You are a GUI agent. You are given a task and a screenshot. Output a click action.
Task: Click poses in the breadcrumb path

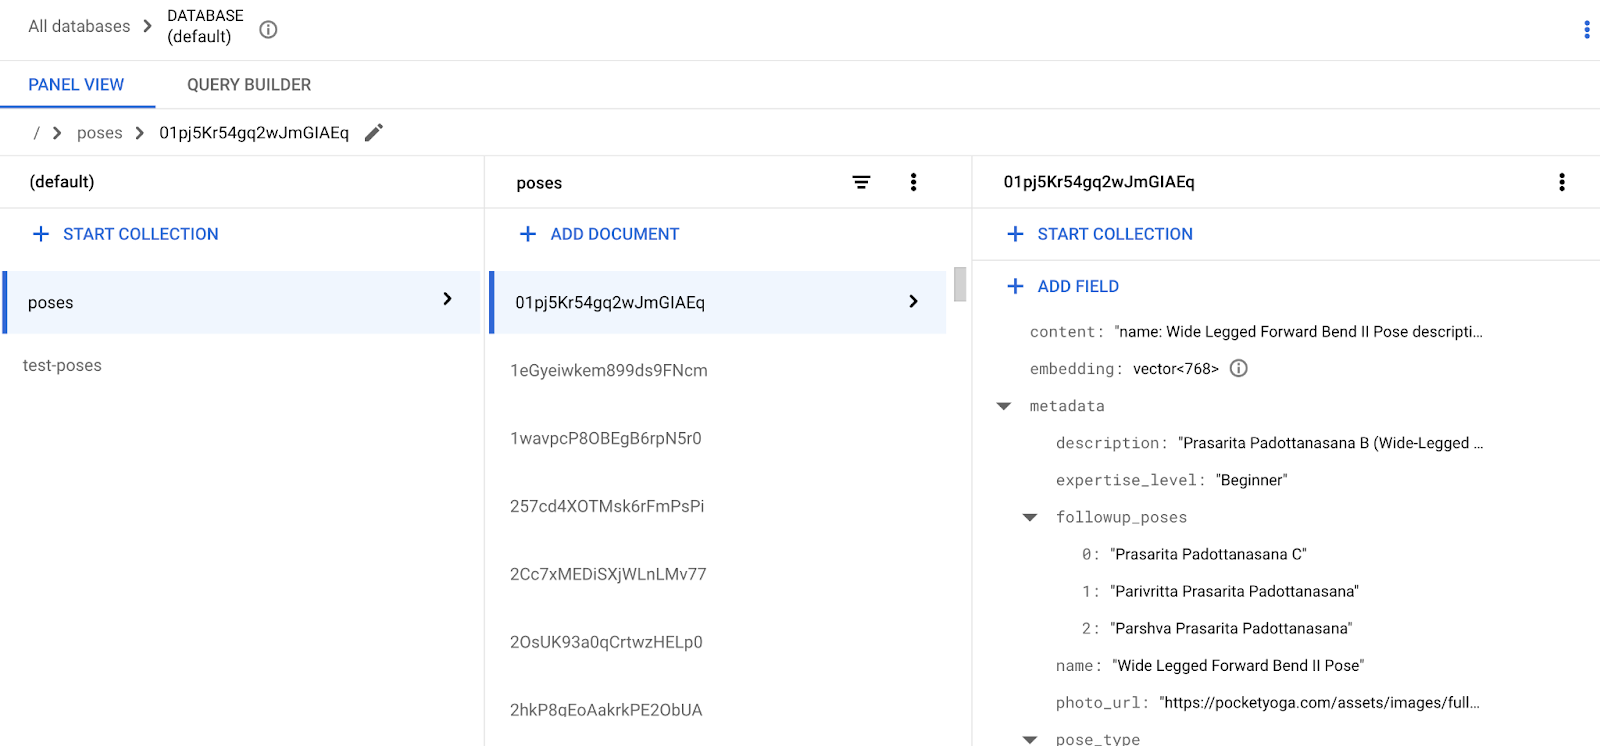[x=99, y=133]
